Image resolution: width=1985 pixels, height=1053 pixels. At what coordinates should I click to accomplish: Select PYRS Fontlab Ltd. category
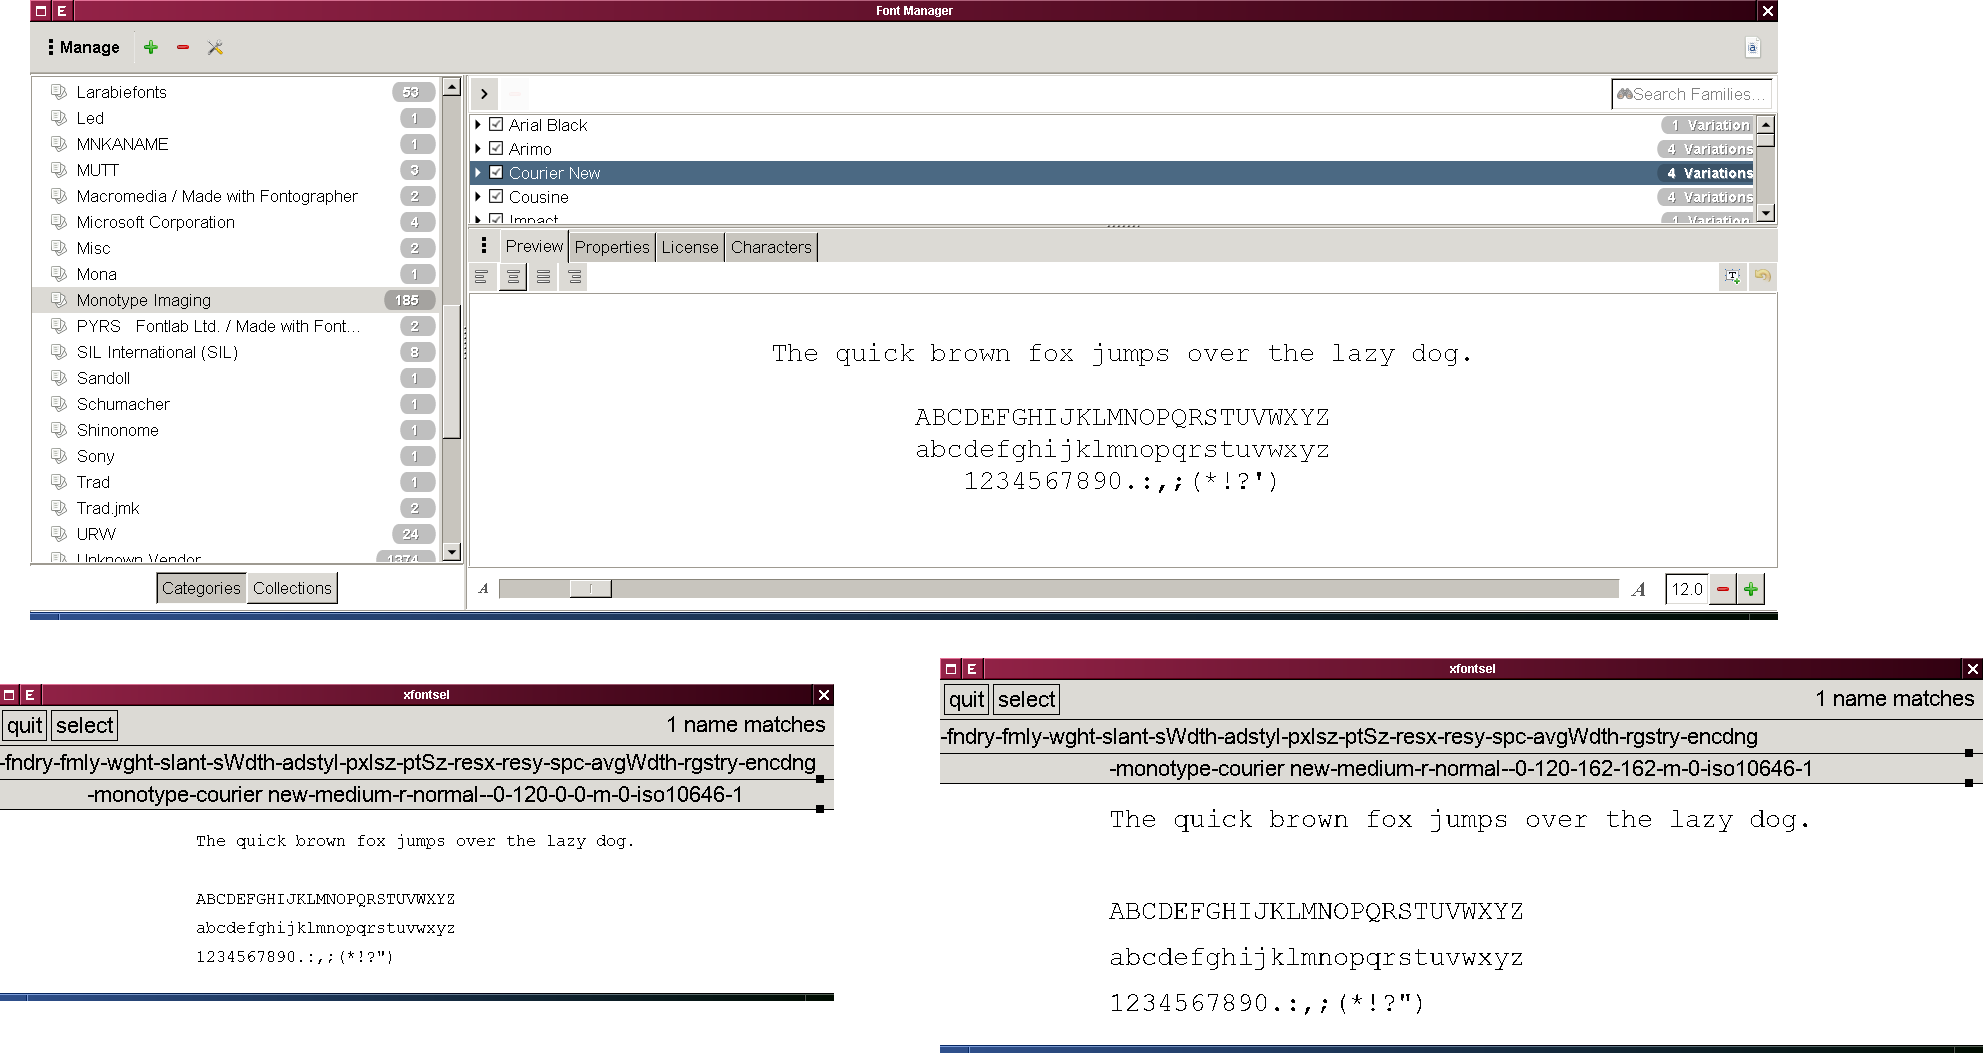235,326
